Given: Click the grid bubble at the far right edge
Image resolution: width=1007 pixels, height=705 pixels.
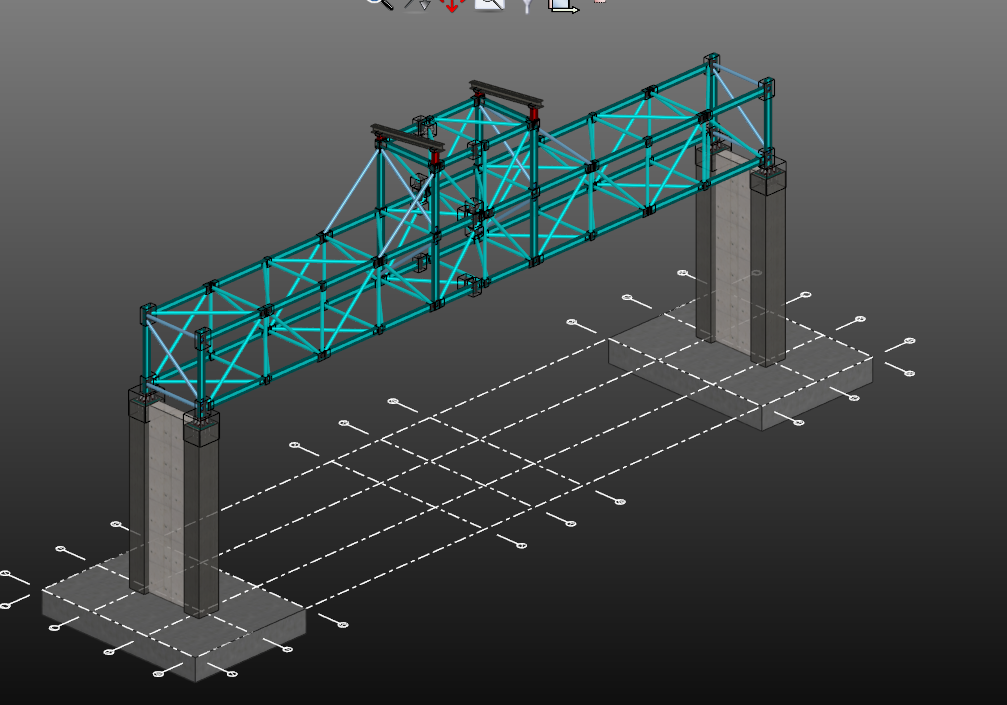Looking at the screenshot, I should point(909,341).
